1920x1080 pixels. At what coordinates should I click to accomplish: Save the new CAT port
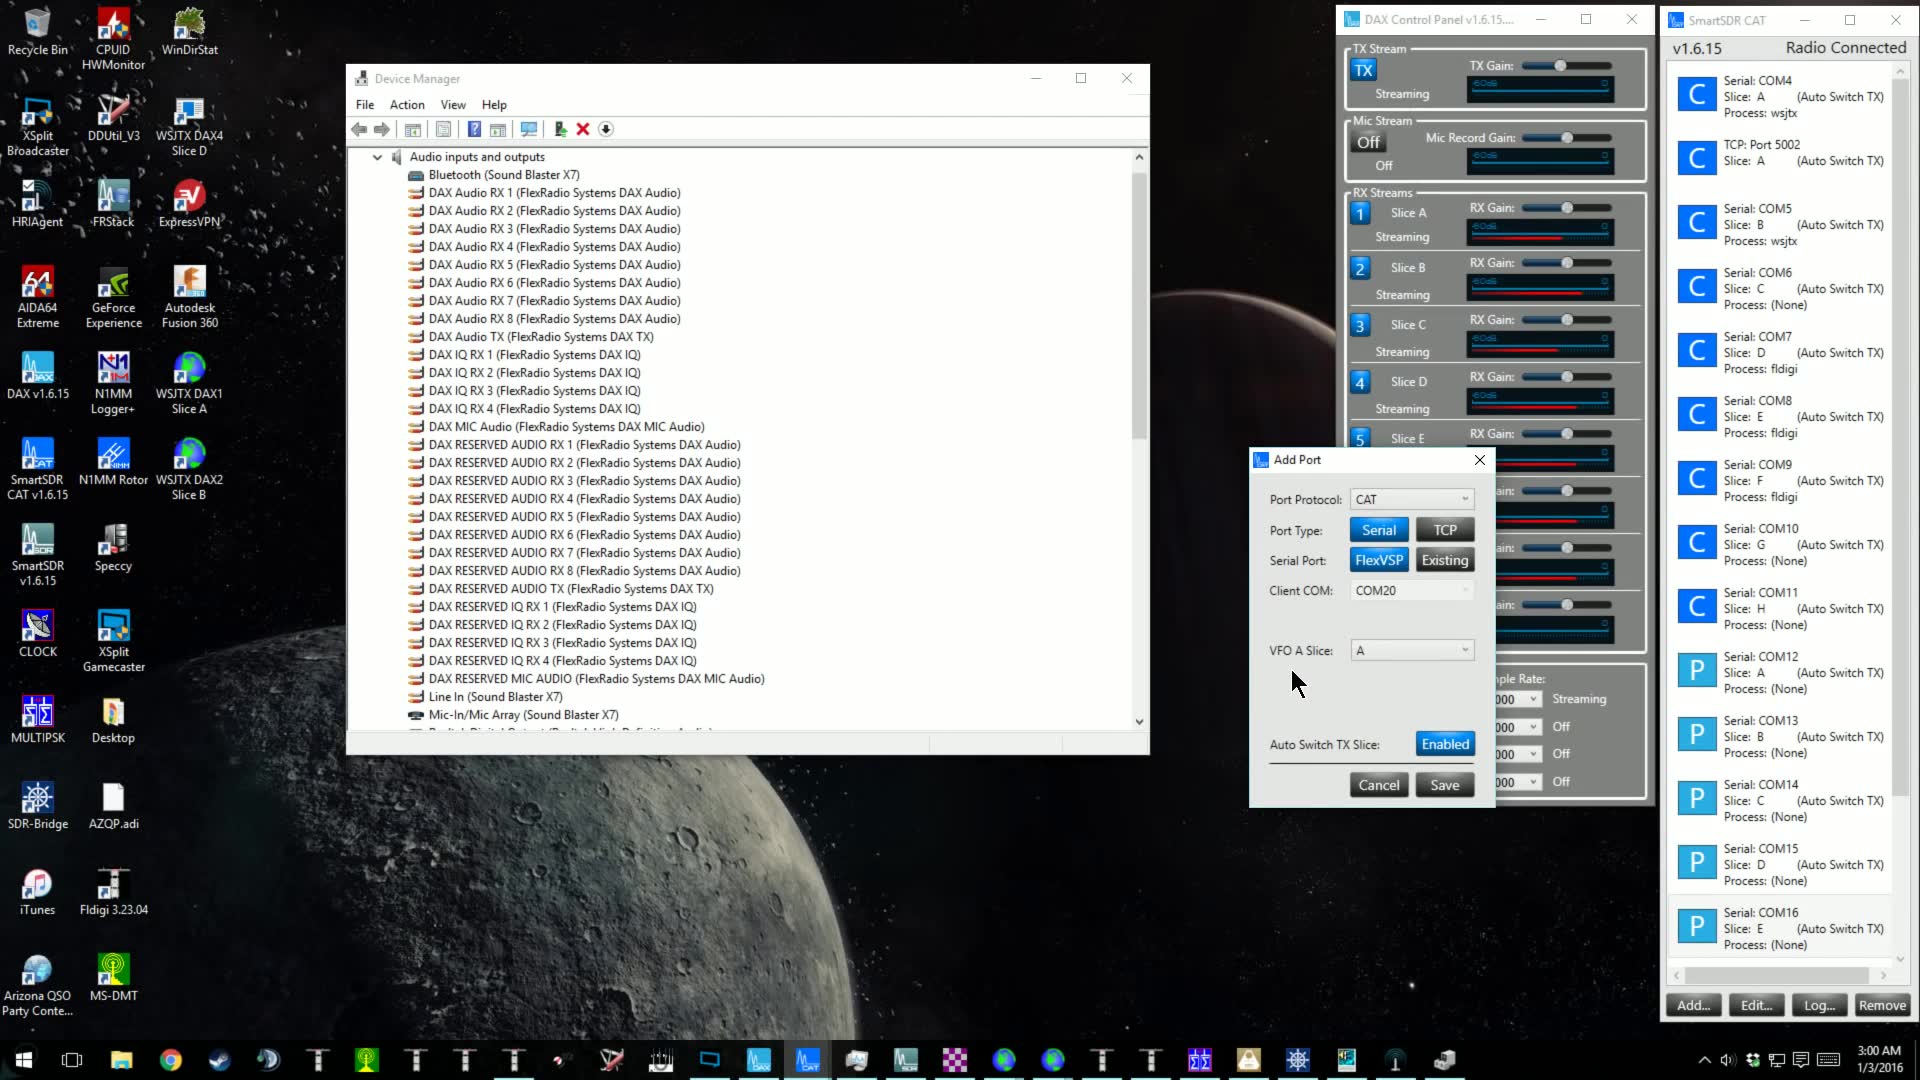1444,784
